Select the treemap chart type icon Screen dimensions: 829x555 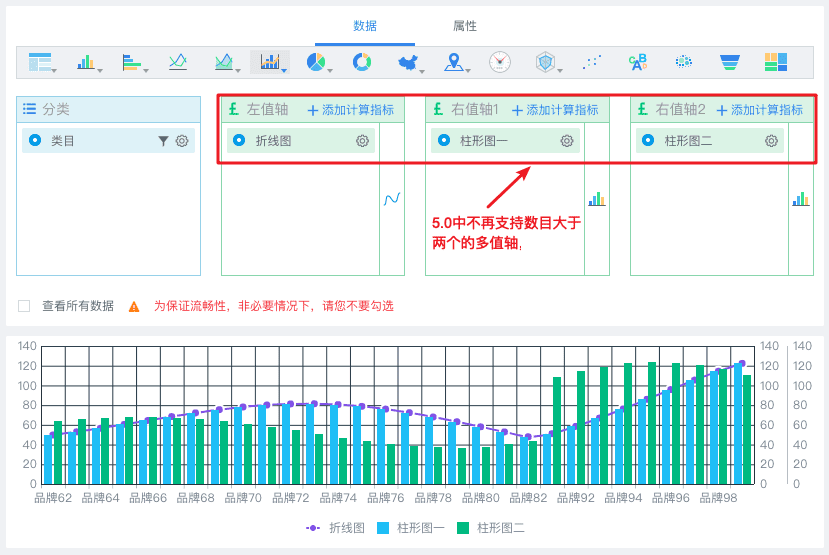776,62
